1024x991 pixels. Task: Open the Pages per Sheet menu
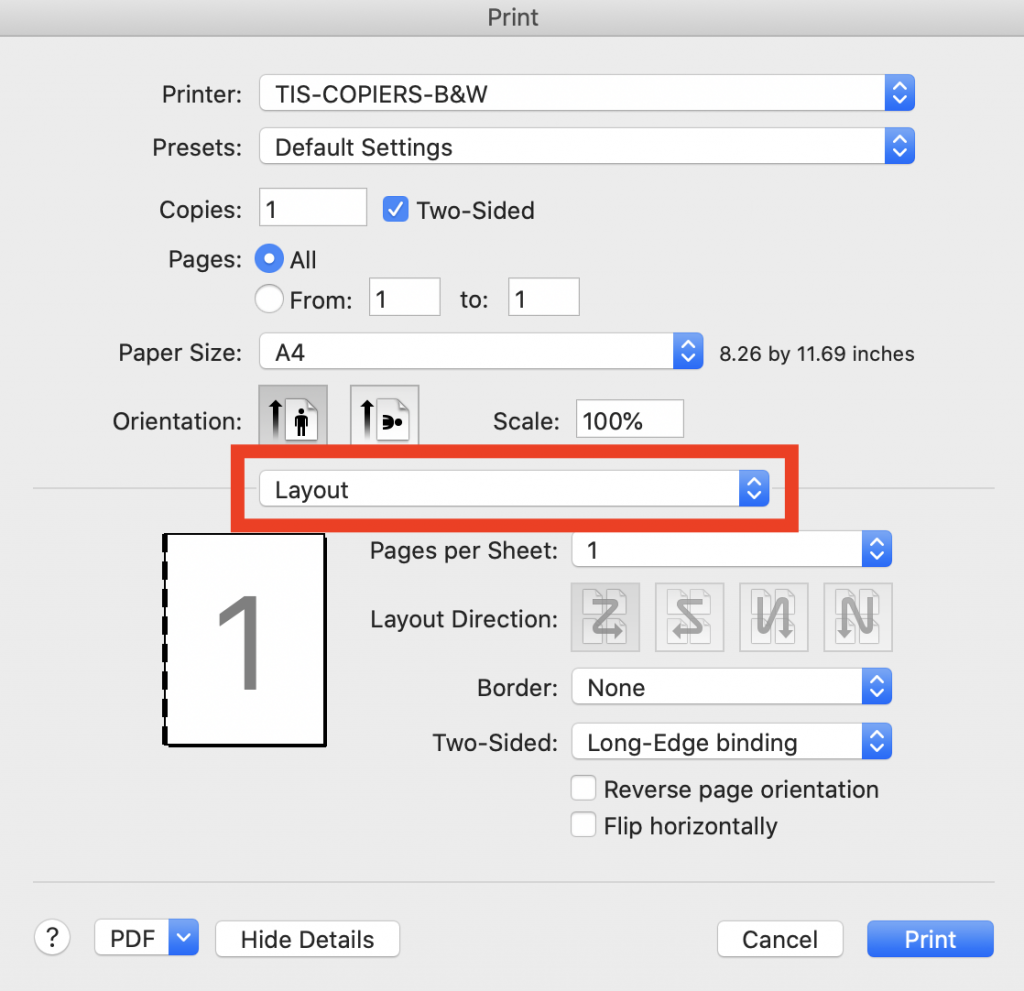[x=730, y=550]
